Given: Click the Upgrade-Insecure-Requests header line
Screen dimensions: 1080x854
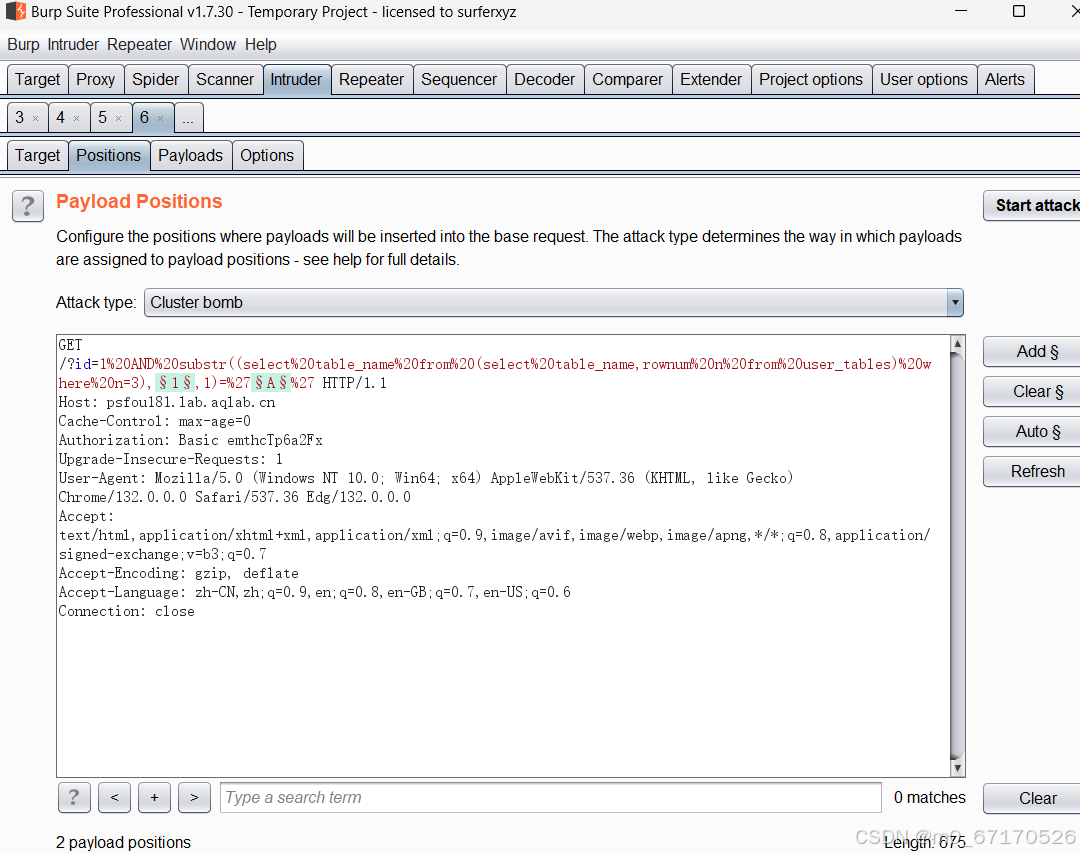Looking at the screenshot, I should tap(170, 459).
